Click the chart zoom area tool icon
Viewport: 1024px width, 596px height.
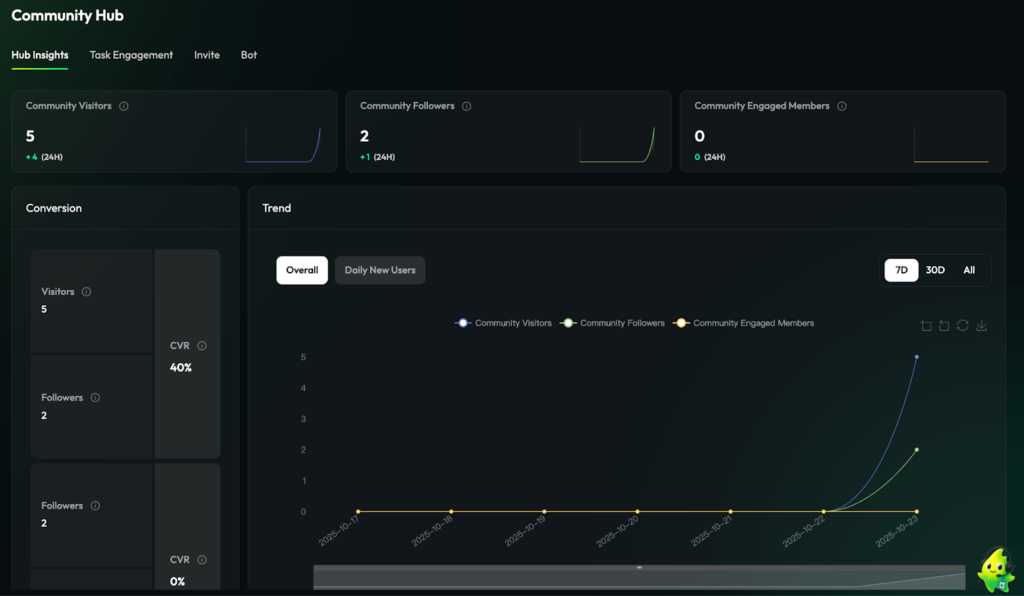pos(926,326)
